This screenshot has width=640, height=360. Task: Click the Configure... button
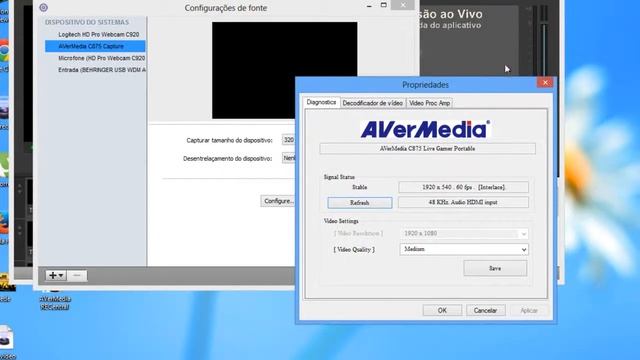pos(278,201)
